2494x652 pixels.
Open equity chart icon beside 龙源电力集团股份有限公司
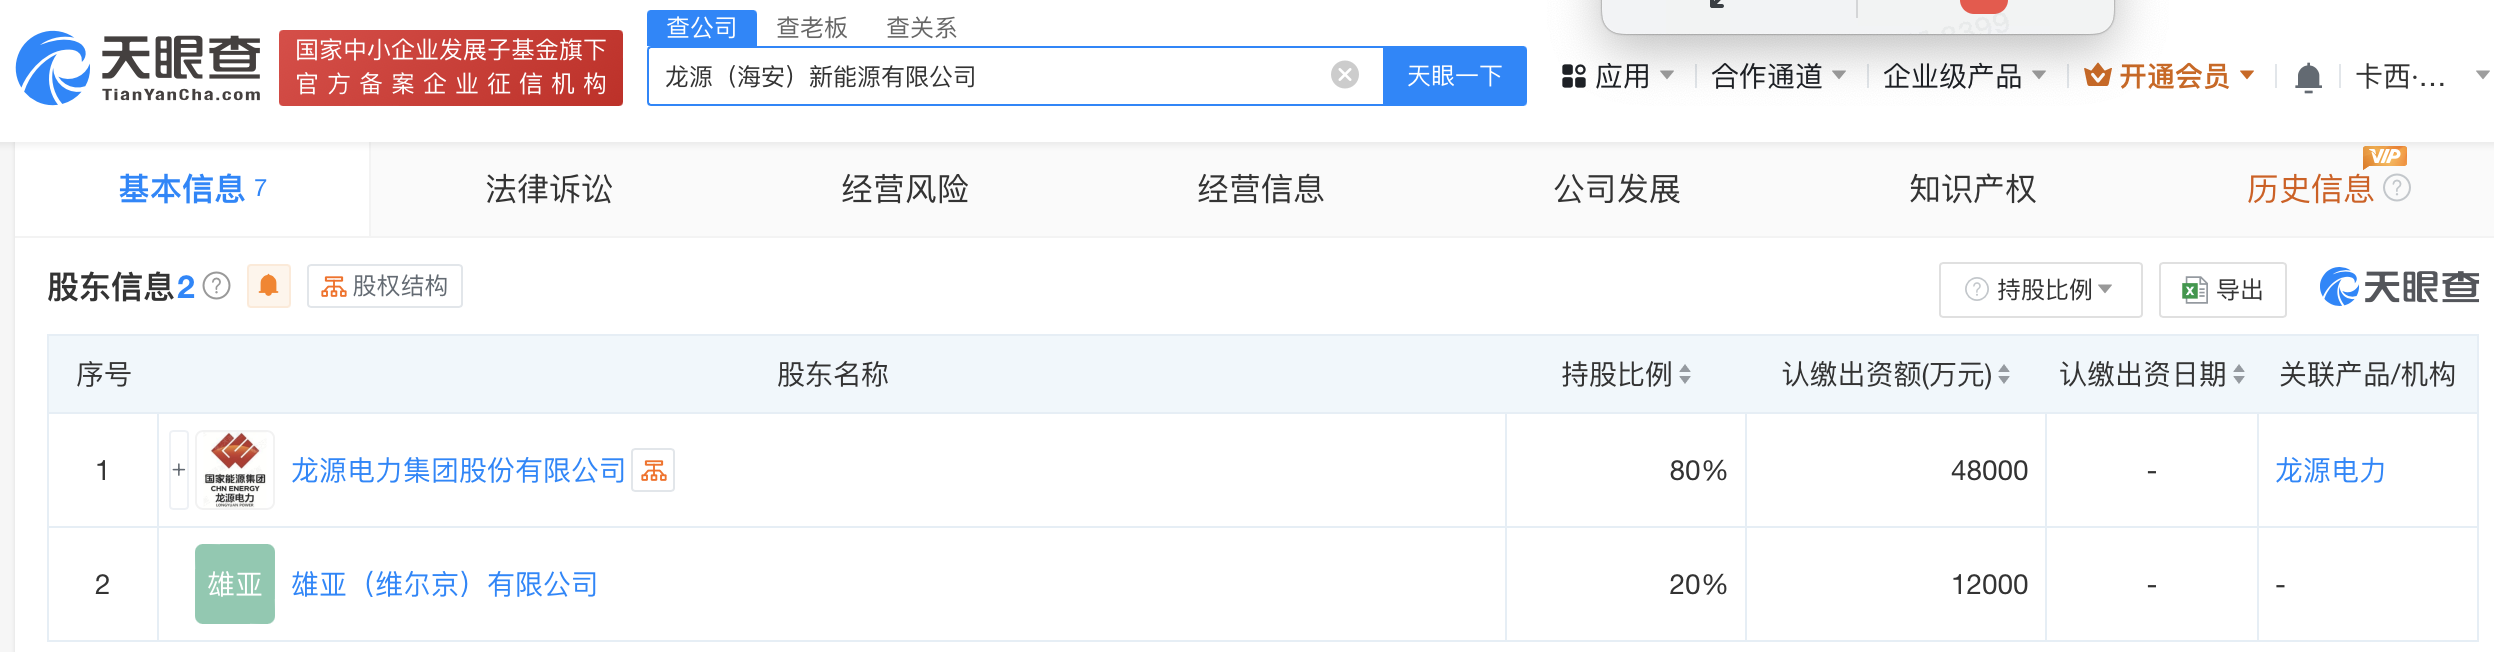point(654,471)
